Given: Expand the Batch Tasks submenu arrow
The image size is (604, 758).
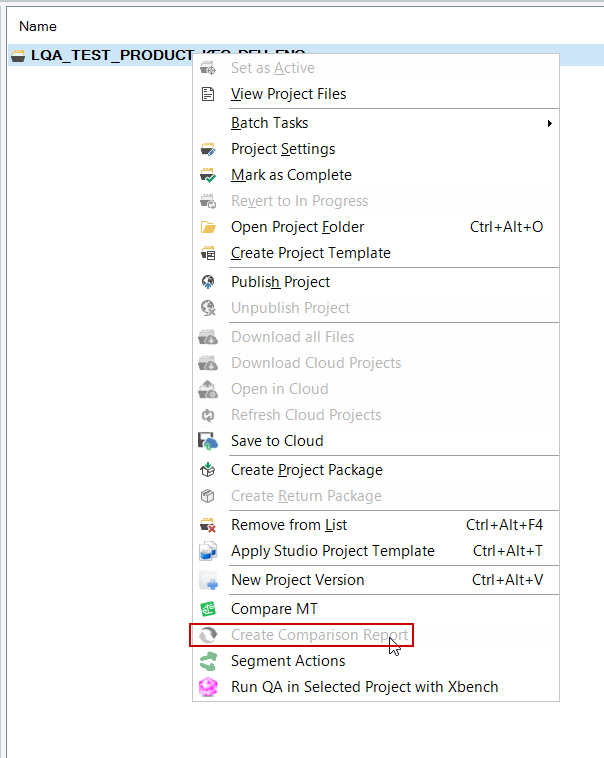Looking at the screenshot, I should pos(549,123).
